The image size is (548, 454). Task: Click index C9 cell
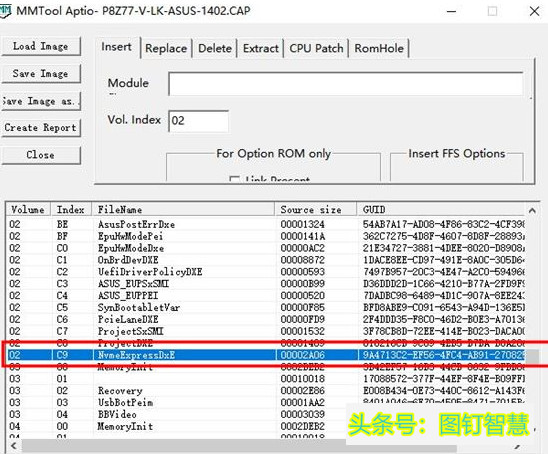click(62, 355)
